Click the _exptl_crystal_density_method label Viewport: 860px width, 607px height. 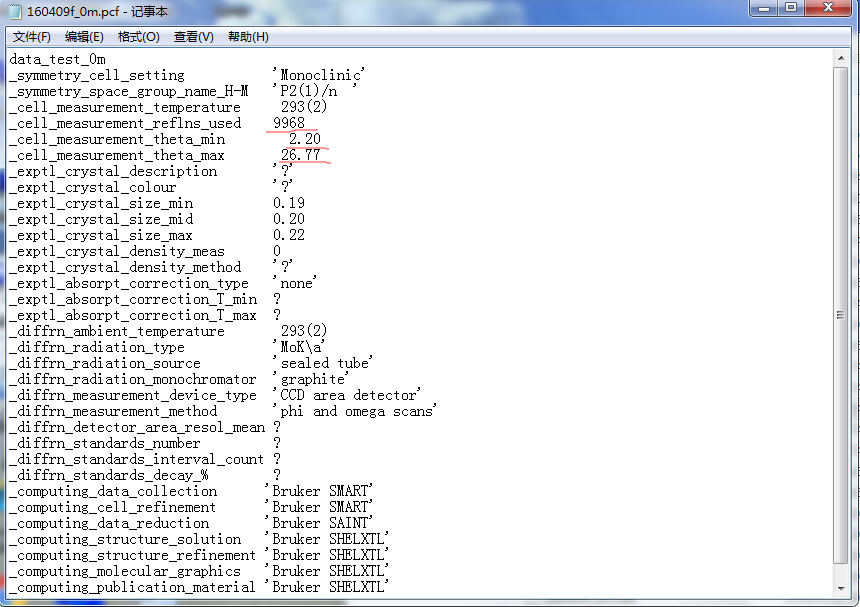[x=126, y=267]
